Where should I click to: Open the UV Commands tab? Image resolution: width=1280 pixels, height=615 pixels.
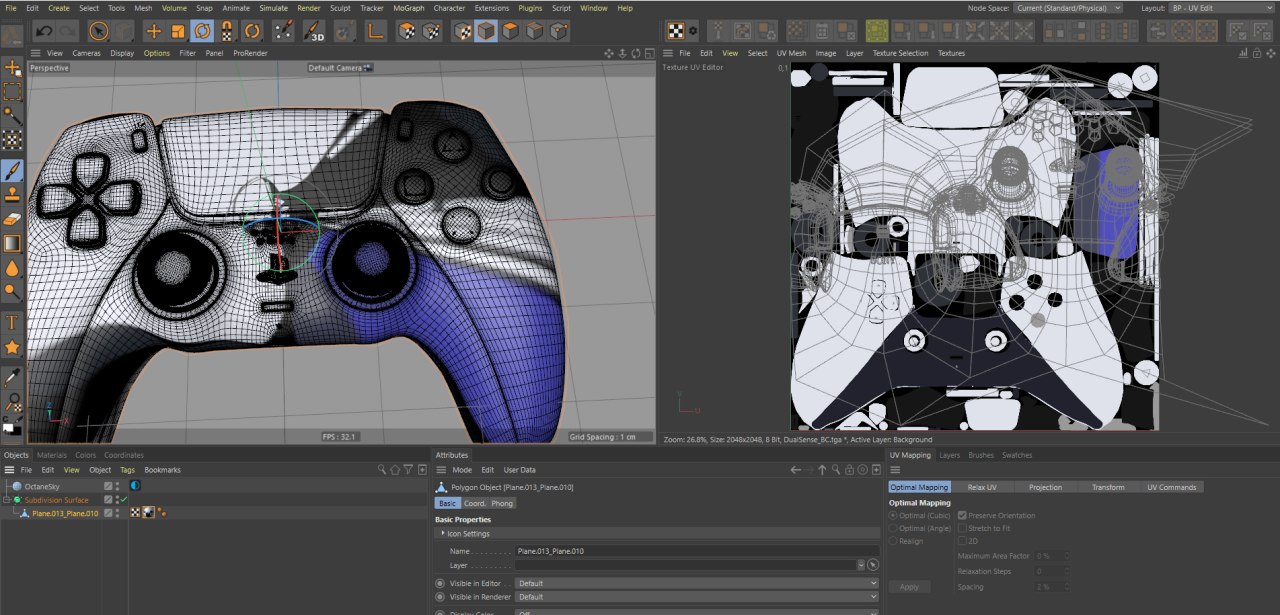pyautogui.click(x=1171, y=487)
